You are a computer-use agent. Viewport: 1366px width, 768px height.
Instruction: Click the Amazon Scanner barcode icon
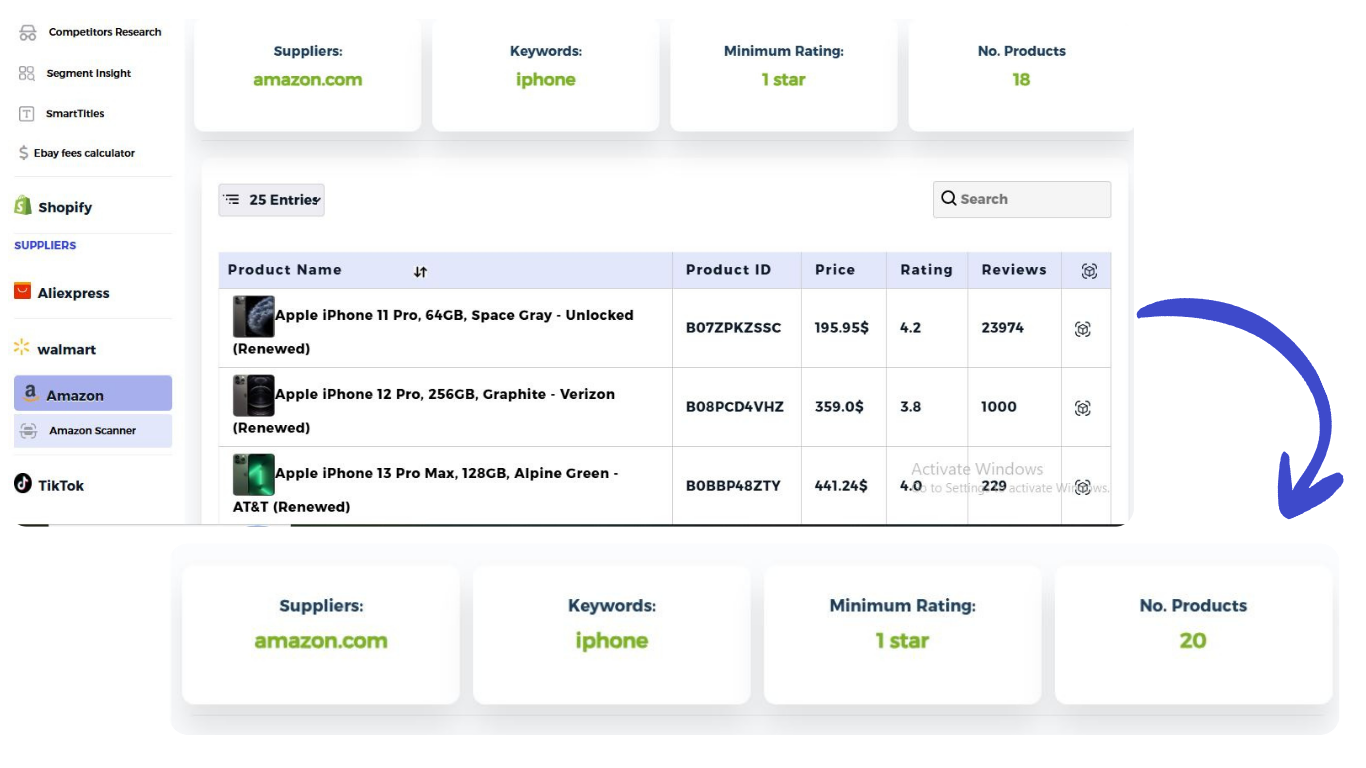coord(29,431)
